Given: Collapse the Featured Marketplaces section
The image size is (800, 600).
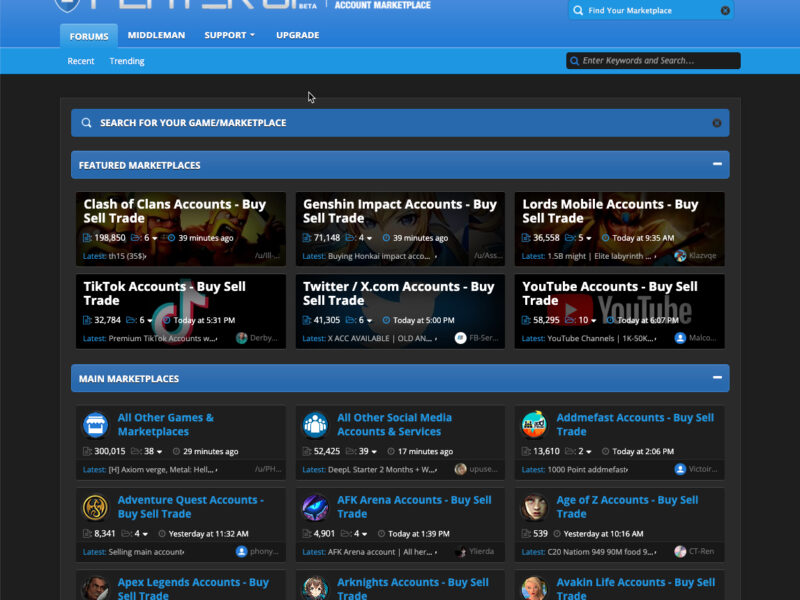Looking at the screenshot, I should point(716,165).
